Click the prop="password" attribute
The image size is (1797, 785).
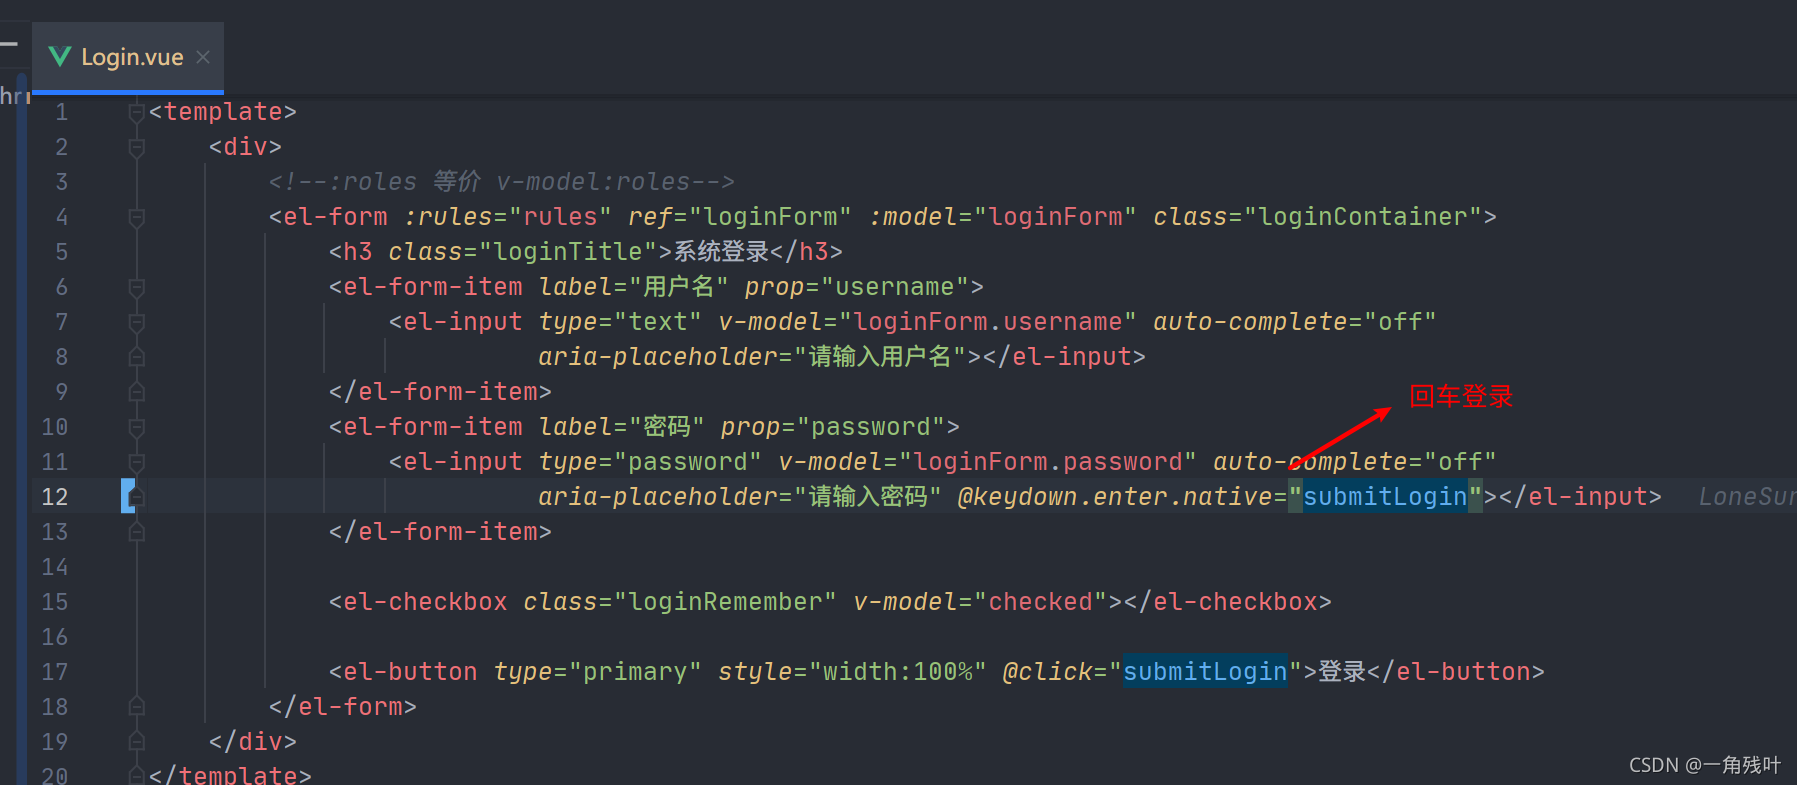click(833, 427)
